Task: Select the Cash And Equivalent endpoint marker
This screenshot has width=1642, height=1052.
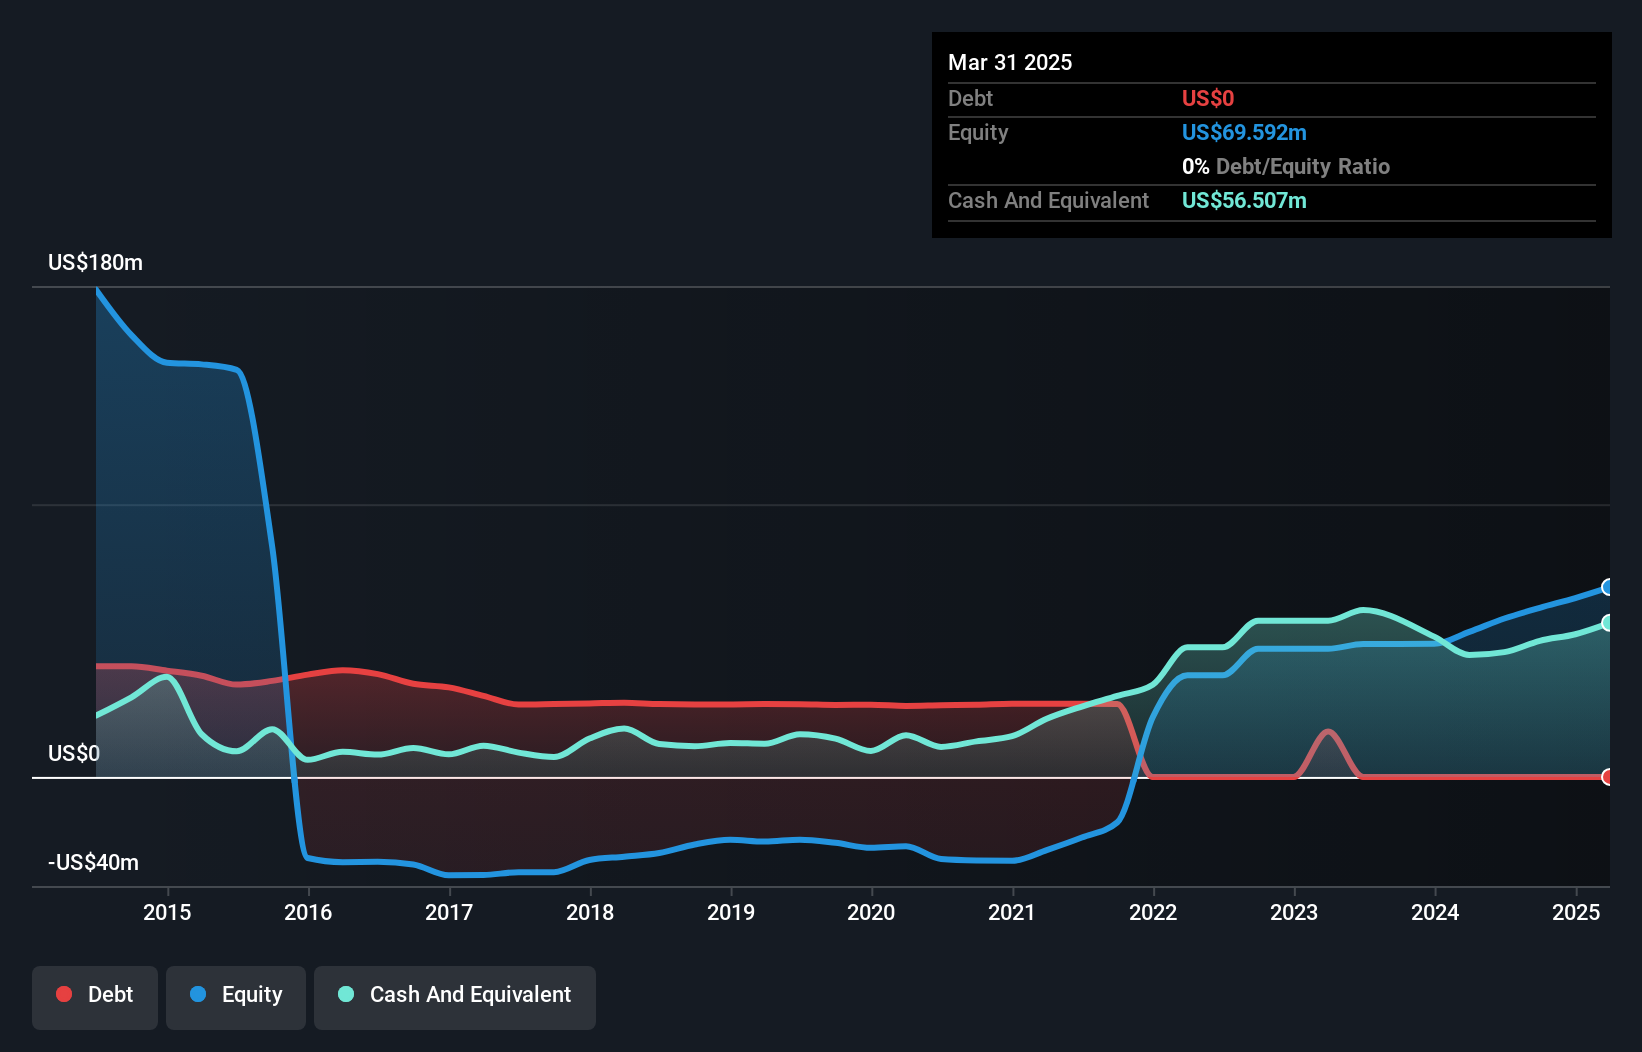Action: click(x=1607, y=623)
